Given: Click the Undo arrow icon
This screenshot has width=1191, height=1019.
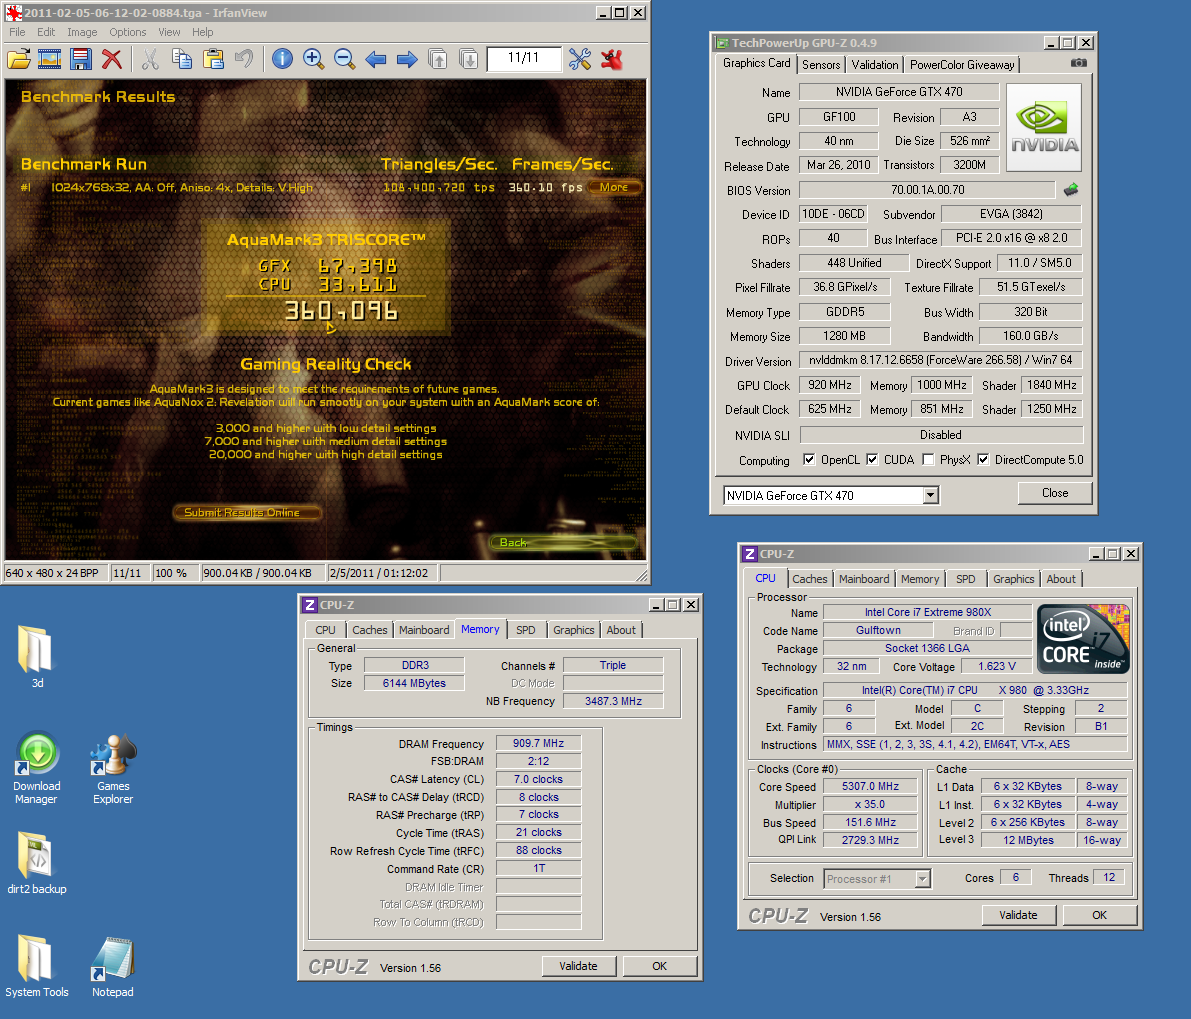Looking at the screenshot, I should click(x=244, y=58).
